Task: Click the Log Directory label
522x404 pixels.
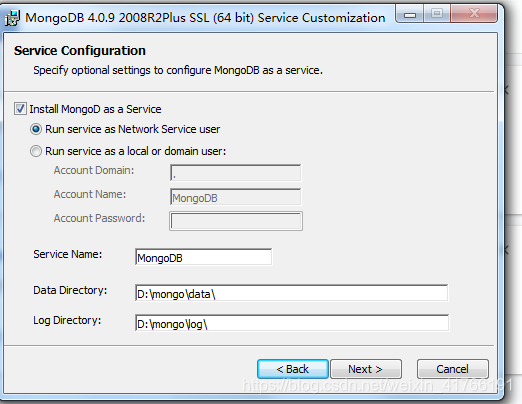Action: [67, 320]
